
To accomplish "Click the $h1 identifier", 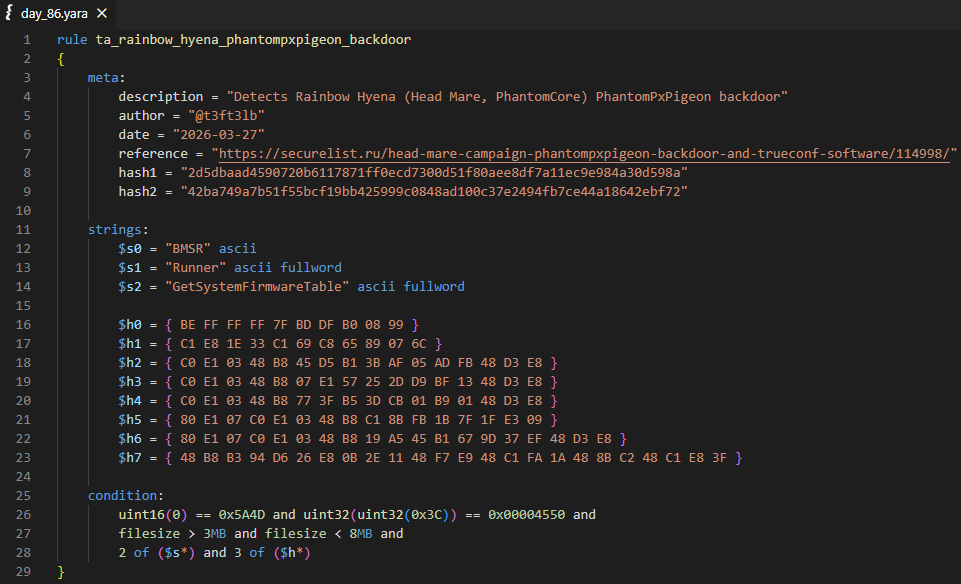I will pyautogui.click(x=130, y=344).
